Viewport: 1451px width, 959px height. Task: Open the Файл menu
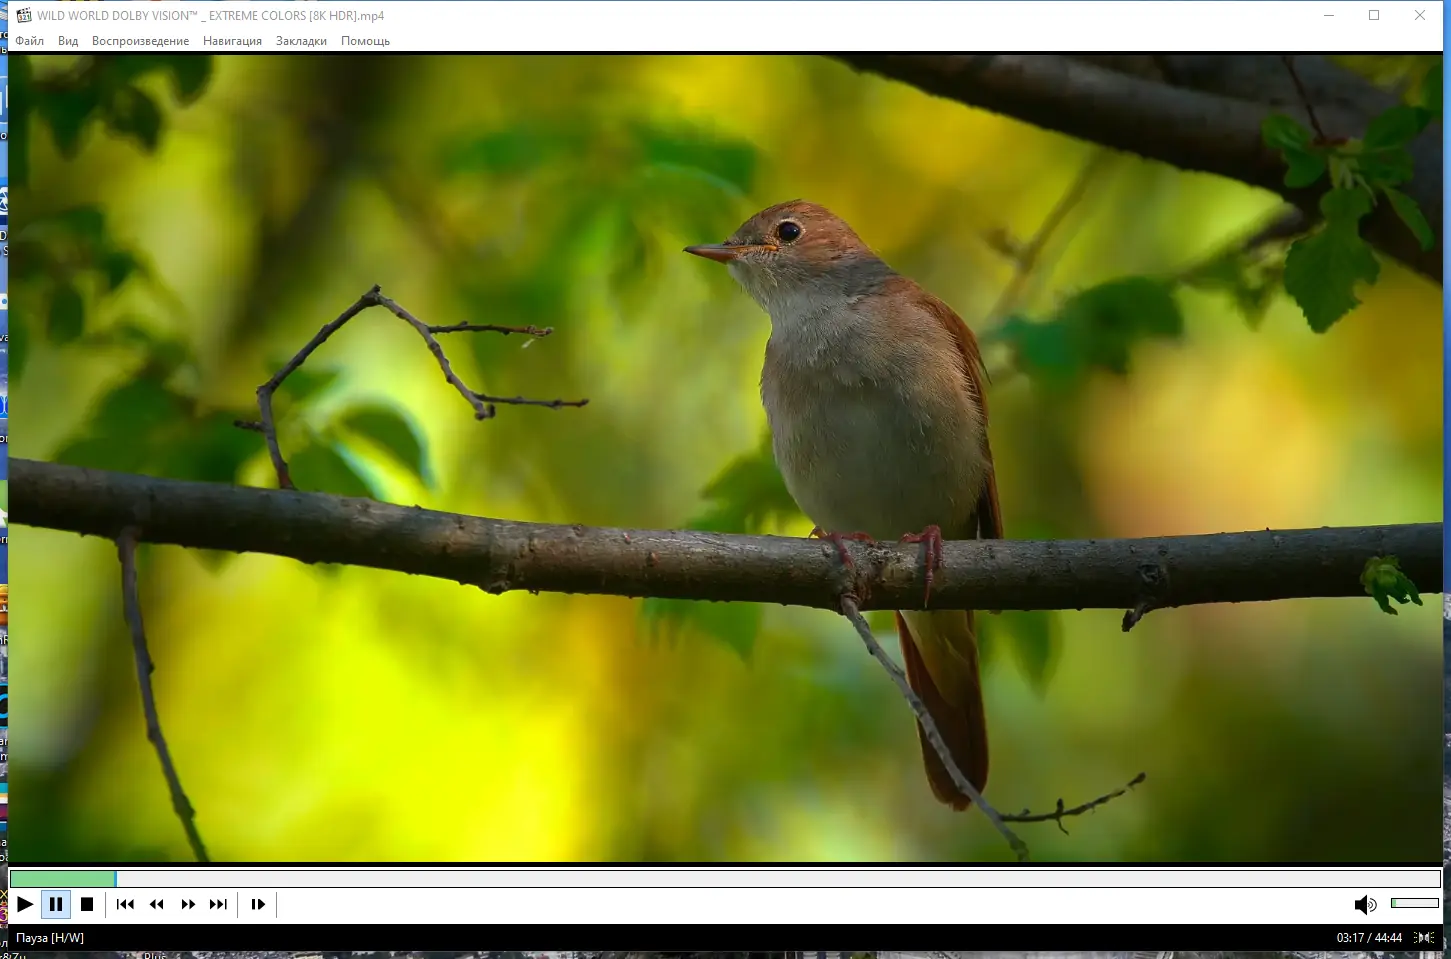[29, 41]
